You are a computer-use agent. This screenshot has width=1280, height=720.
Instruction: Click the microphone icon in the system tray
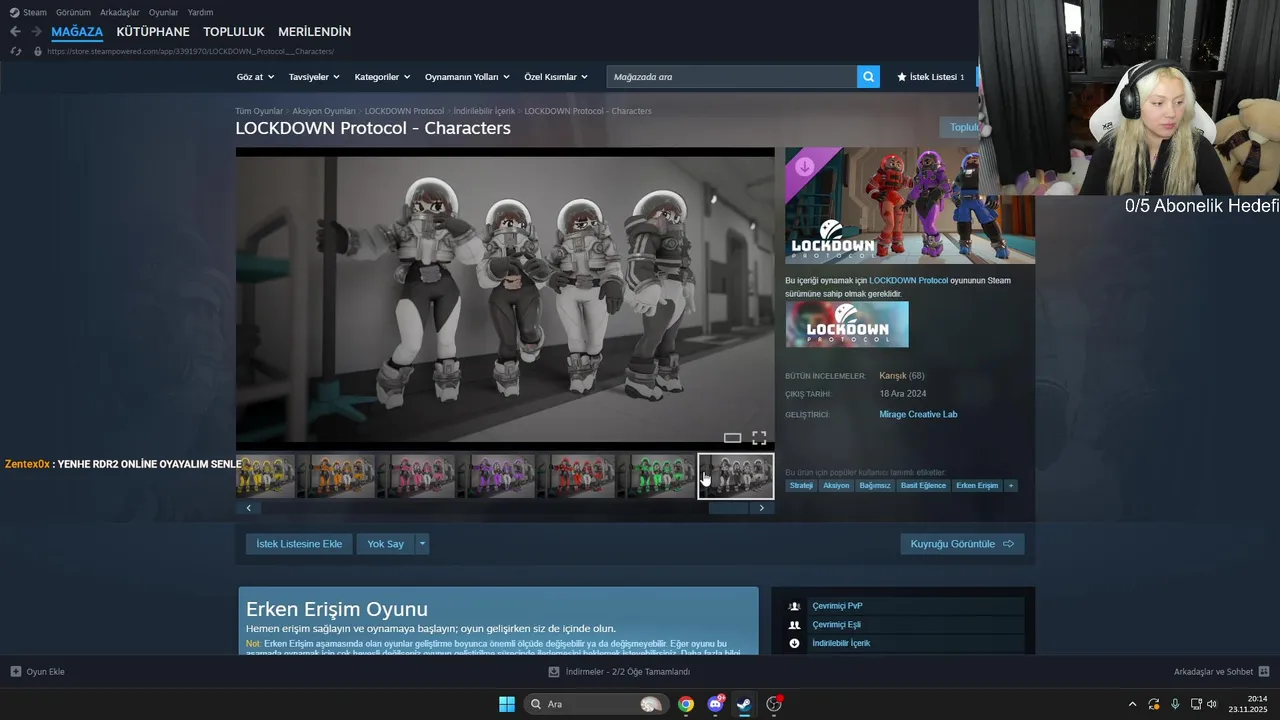point(1175,704)
